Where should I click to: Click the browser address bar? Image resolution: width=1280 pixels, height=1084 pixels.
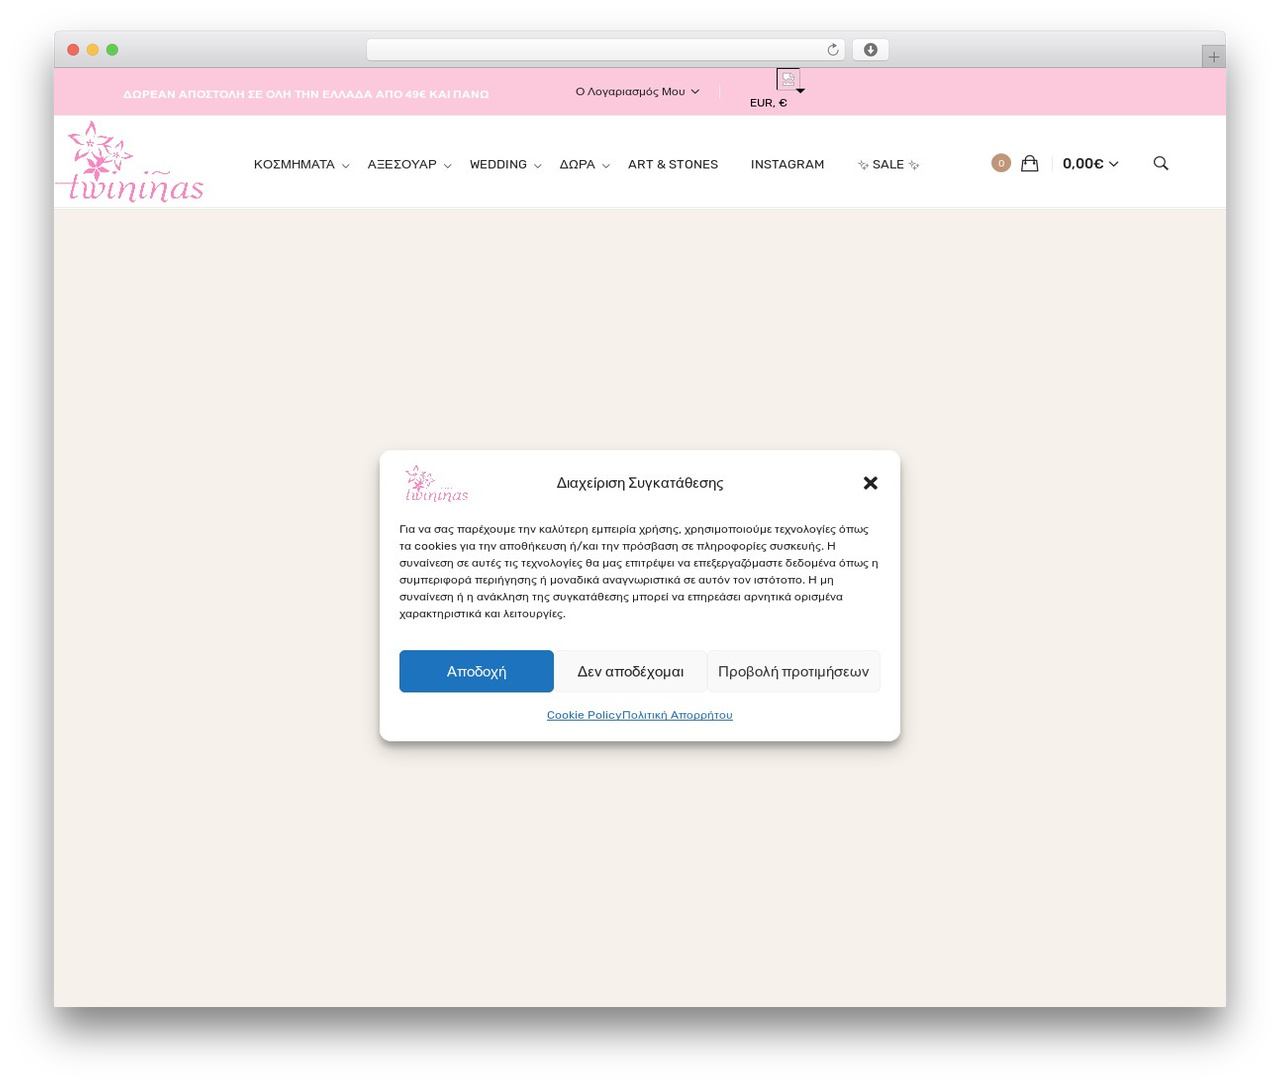[605, 50]
